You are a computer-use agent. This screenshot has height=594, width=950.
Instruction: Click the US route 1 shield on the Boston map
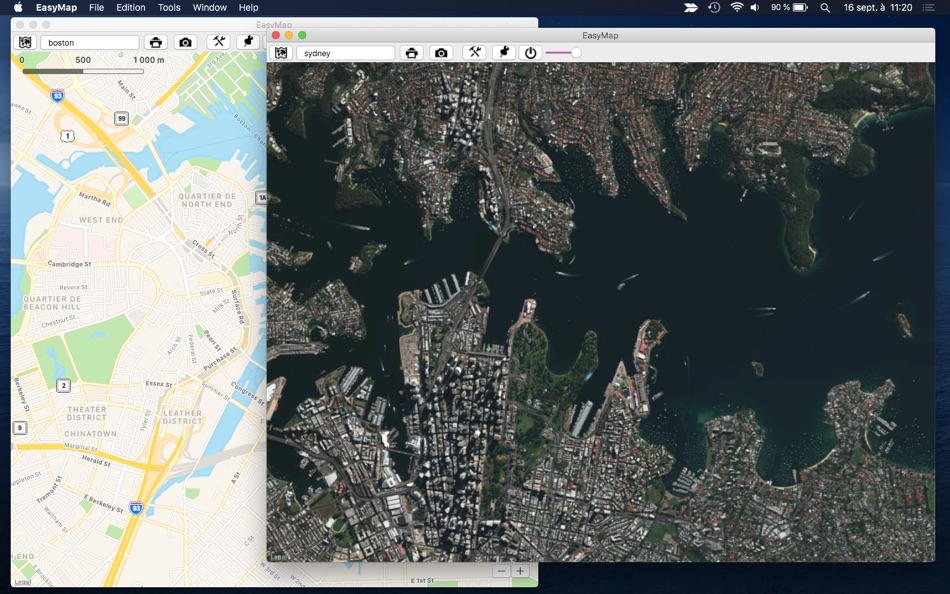pos(67,136)
